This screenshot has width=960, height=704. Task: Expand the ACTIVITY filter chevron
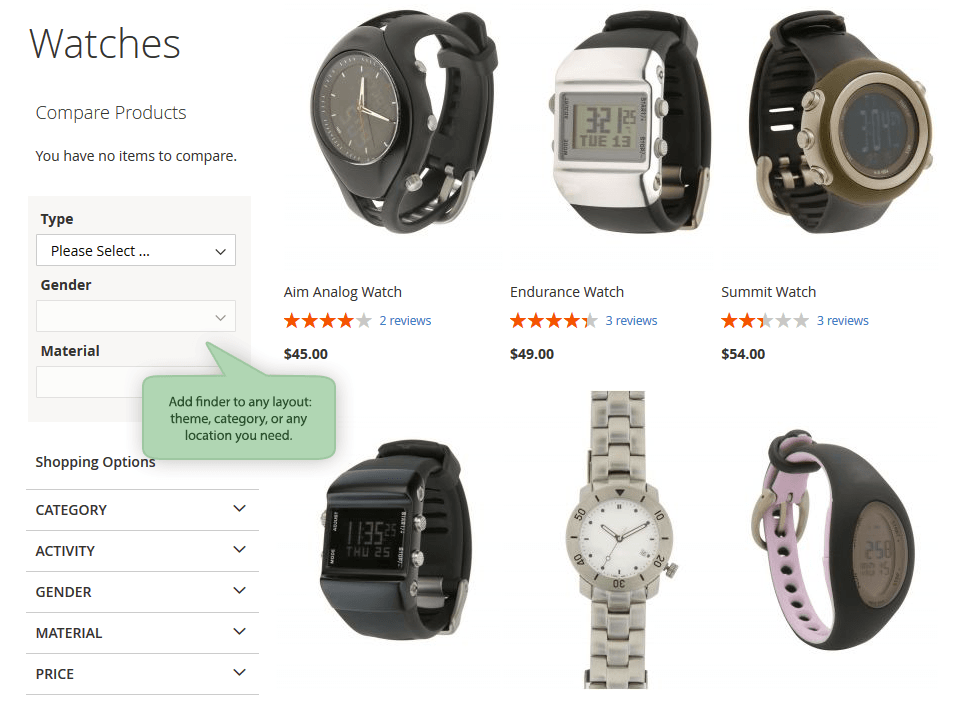click(x=239, y=550)
